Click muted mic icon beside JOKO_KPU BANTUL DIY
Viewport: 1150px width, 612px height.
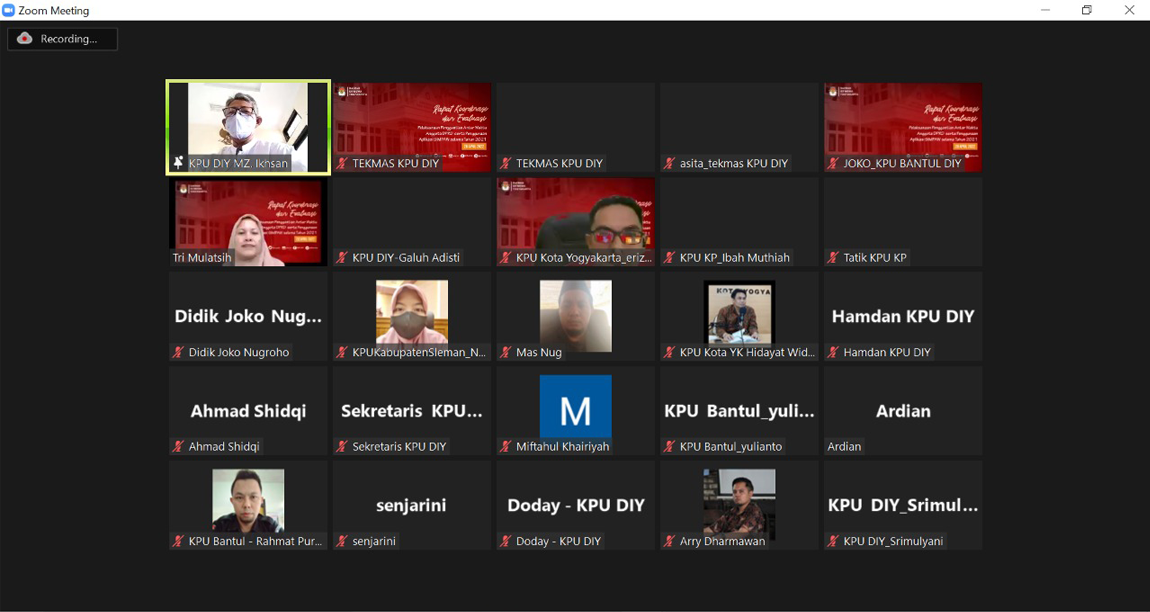[x=834, y=163]
